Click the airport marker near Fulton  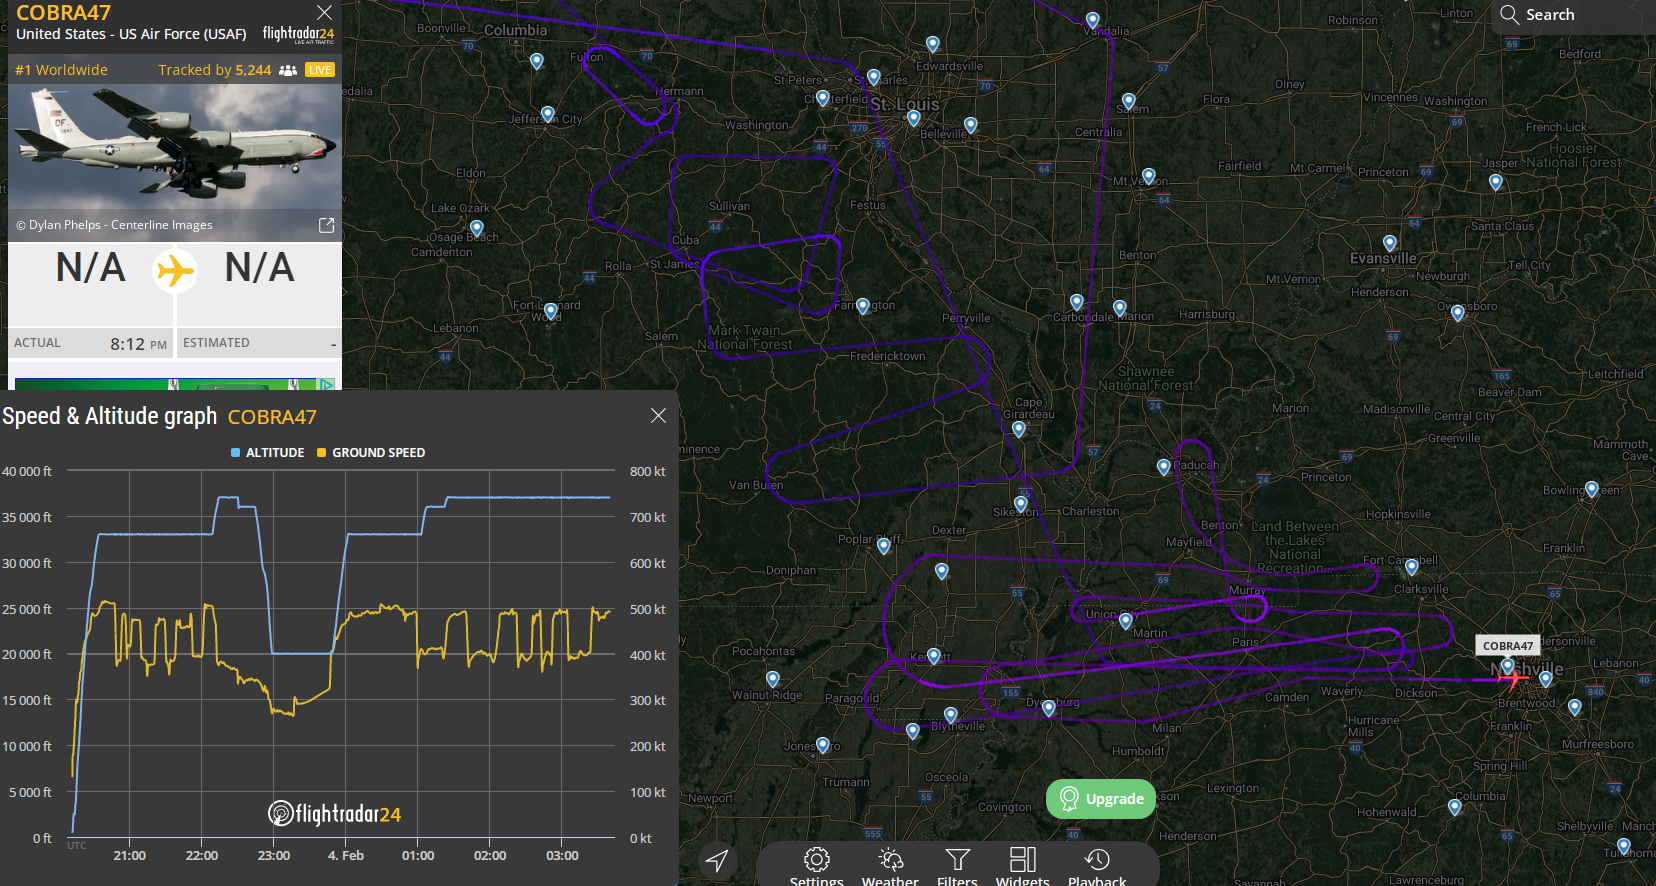pyautogui.click(x=537, y=61)
